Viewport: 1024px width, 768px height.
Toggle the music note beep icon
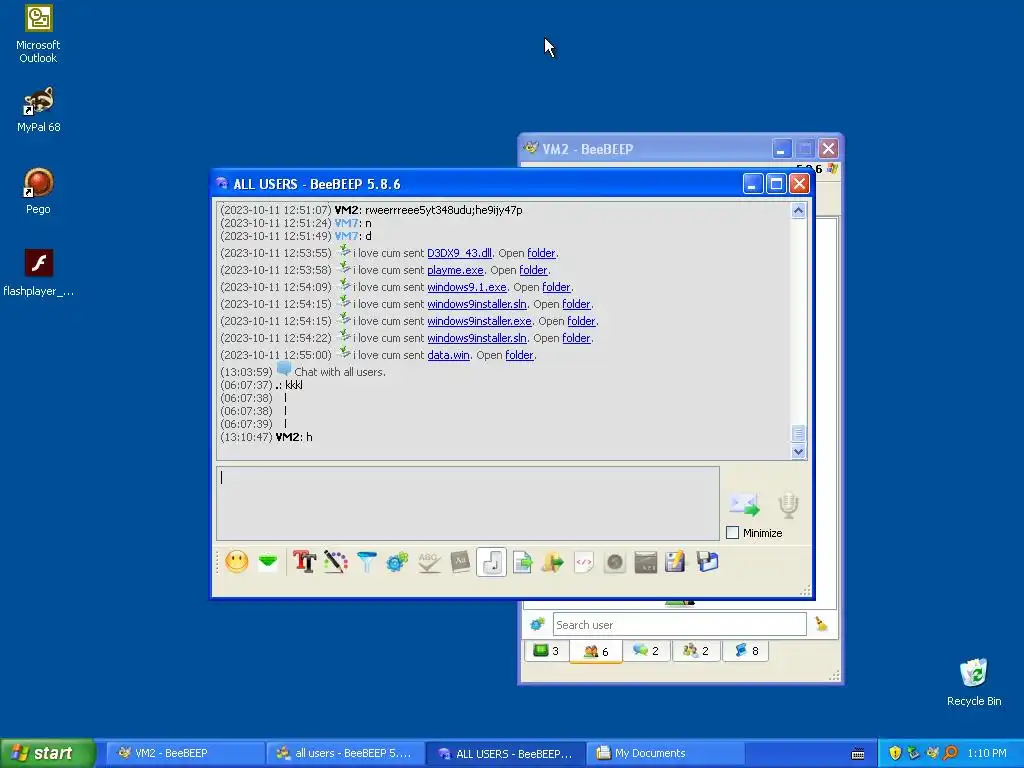[491, 562]
